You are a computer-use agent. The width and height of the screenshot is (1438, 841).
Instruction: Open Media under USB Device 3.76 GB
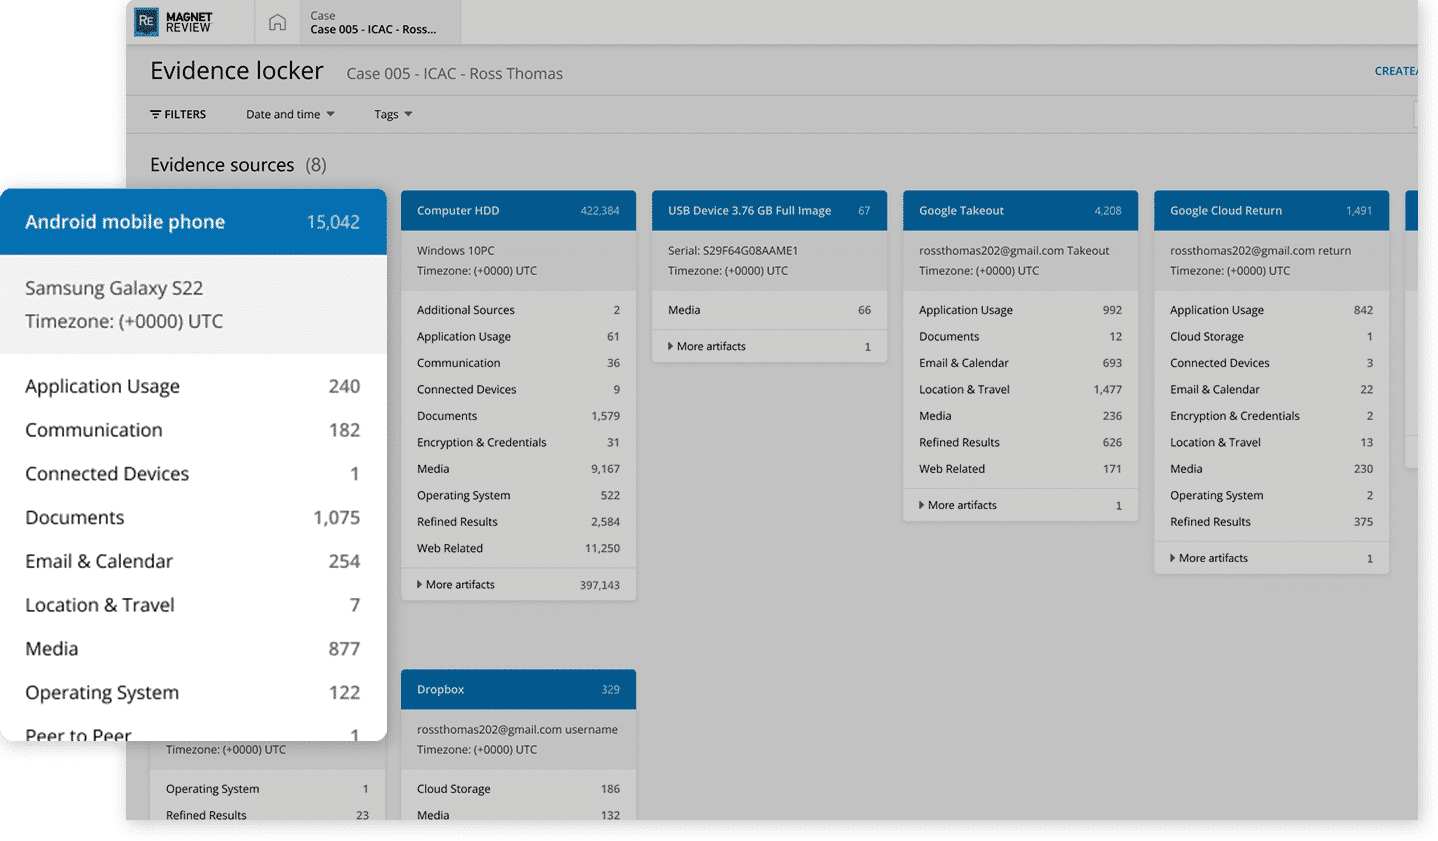[x=684, y=310]
